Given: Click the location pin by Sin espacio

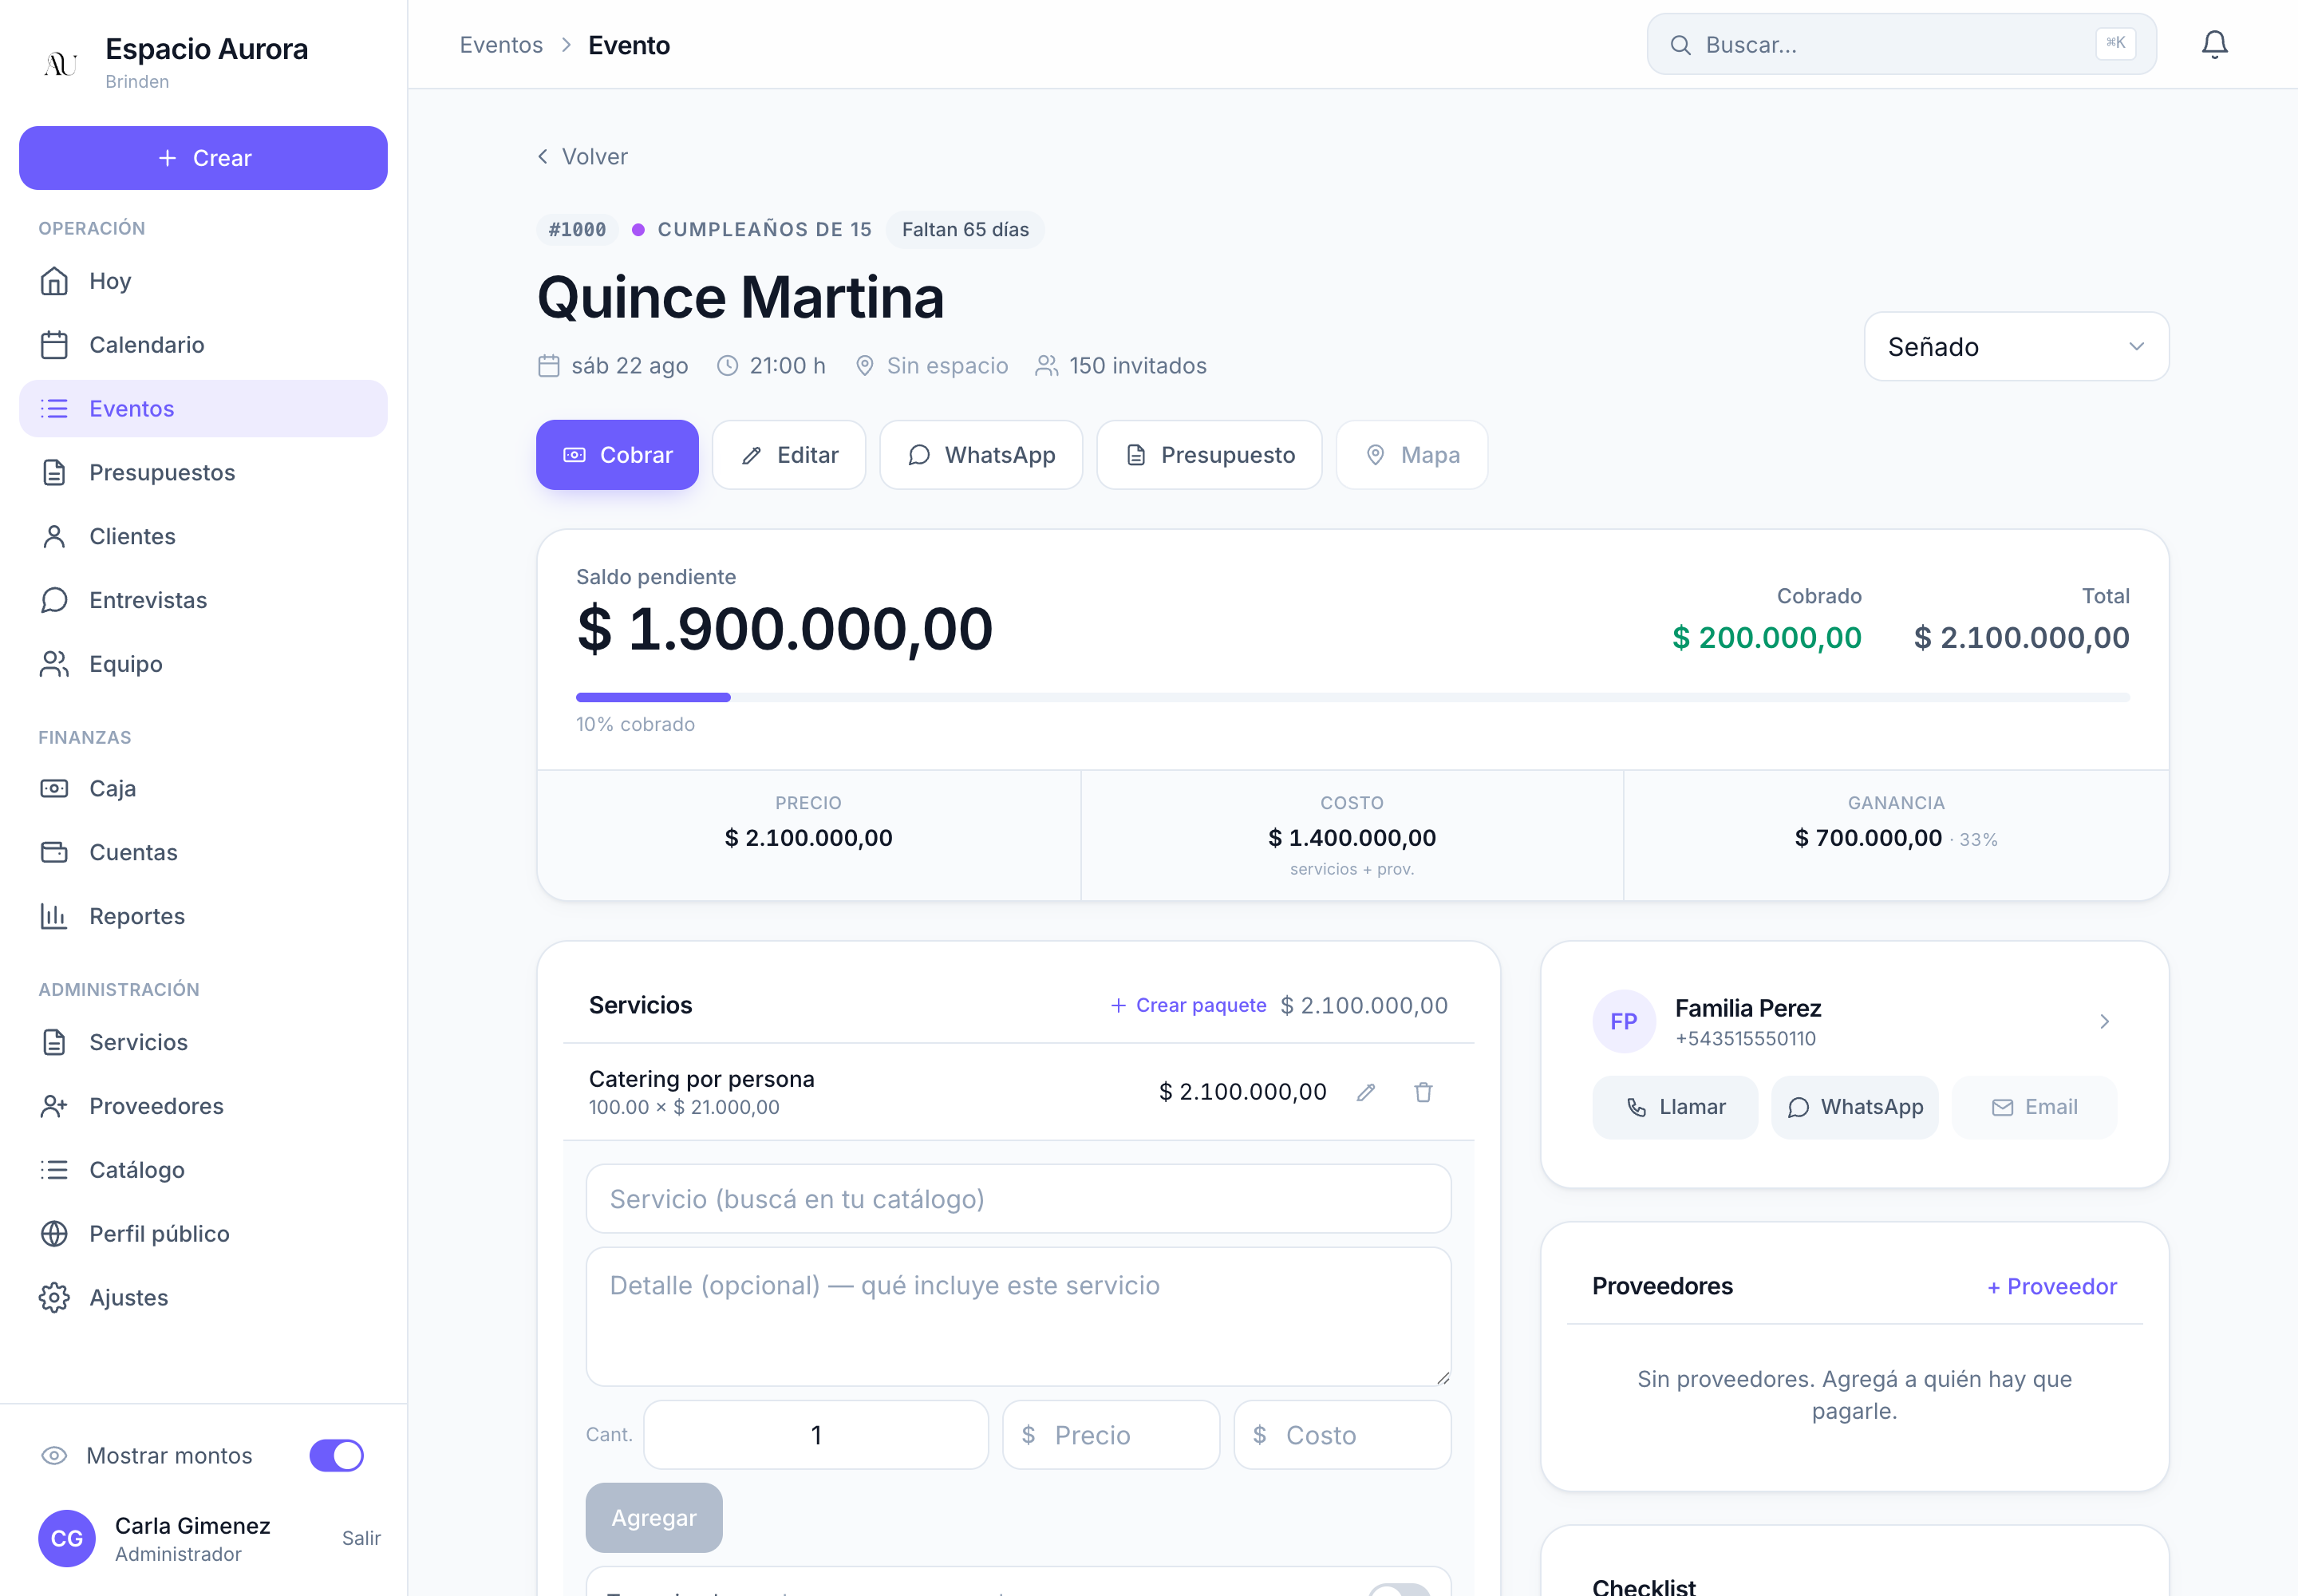Looking at the screenshot, I should (x=865, y=366).
